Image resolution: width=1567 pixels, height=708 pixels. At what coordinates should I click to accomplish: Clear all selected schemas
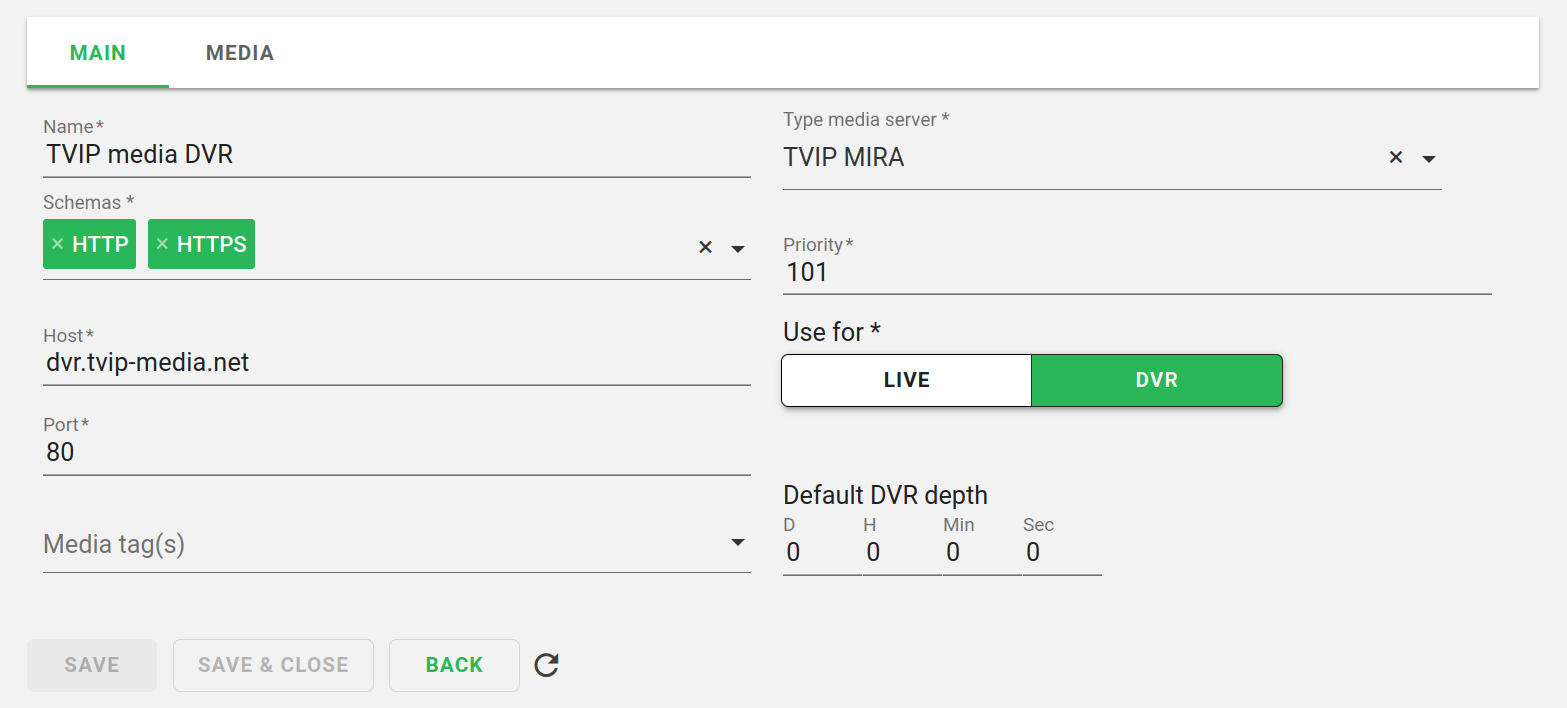point(705,248)
